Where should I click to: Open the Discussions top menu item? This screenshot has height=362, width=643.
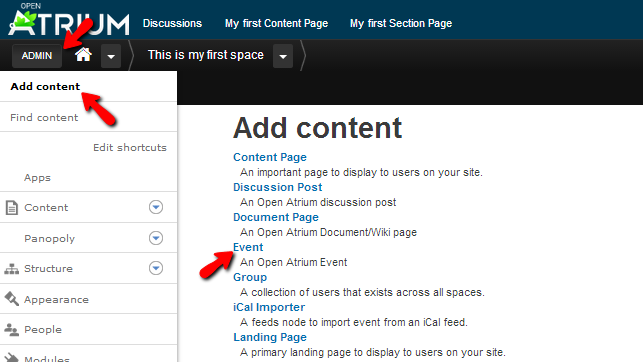point(172,23)
